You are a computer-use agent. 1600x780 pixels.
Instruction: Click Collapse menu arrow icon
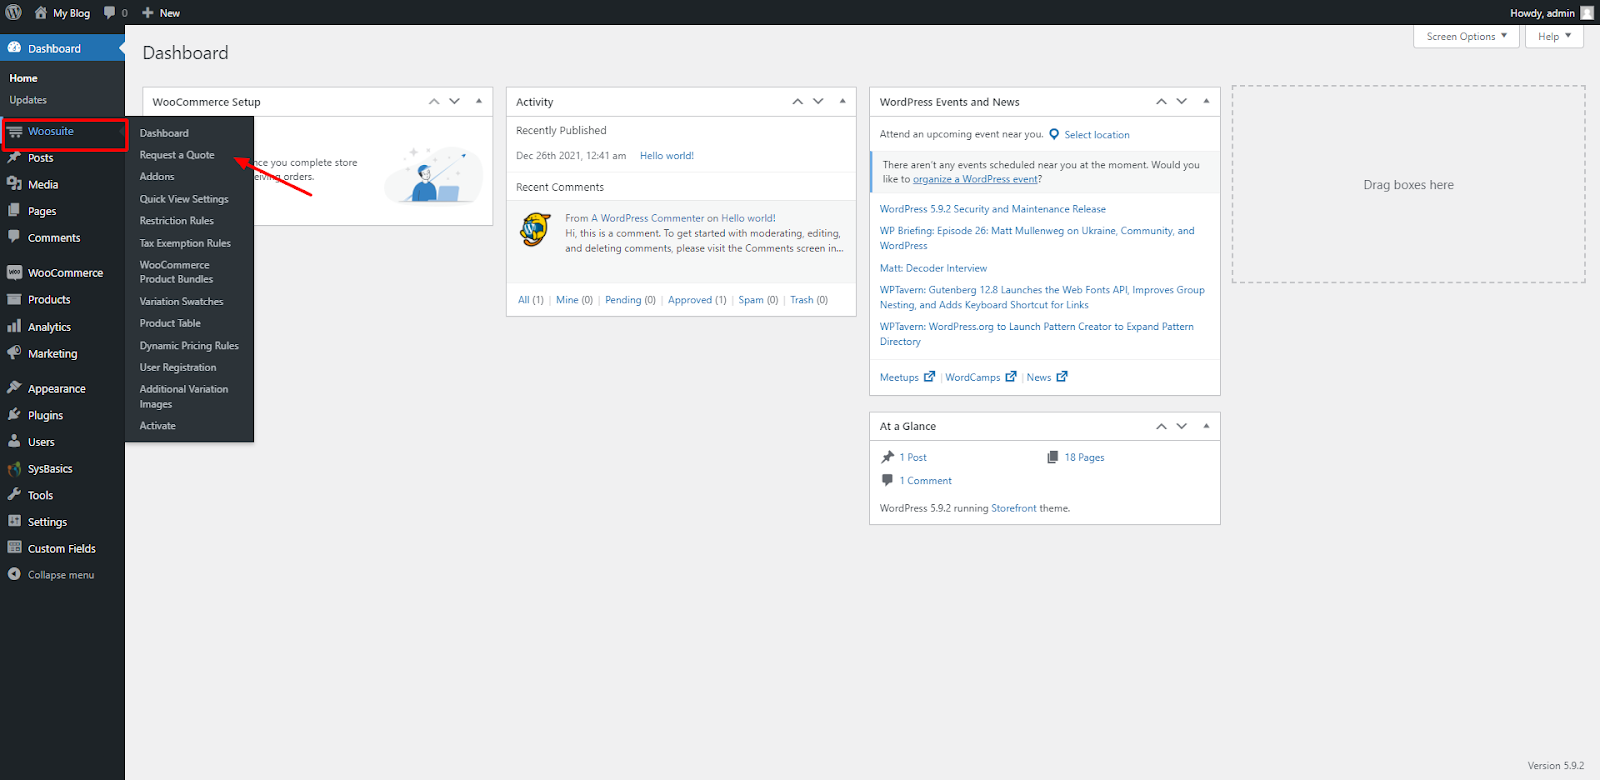[x=14, y=574]
